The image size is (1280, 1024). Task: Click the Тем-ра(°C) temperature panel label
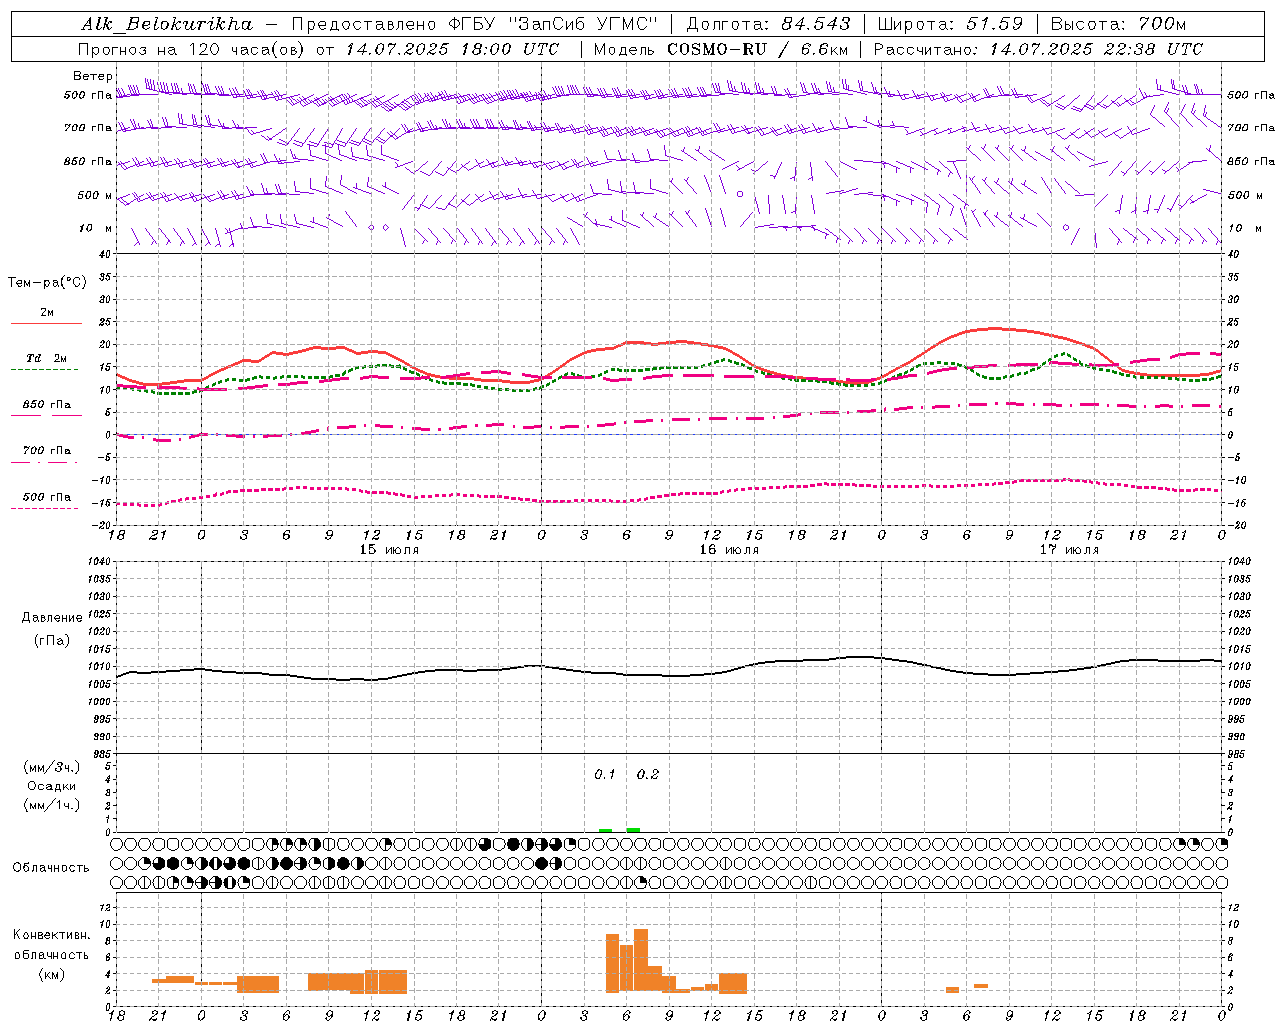coord(47,283)
